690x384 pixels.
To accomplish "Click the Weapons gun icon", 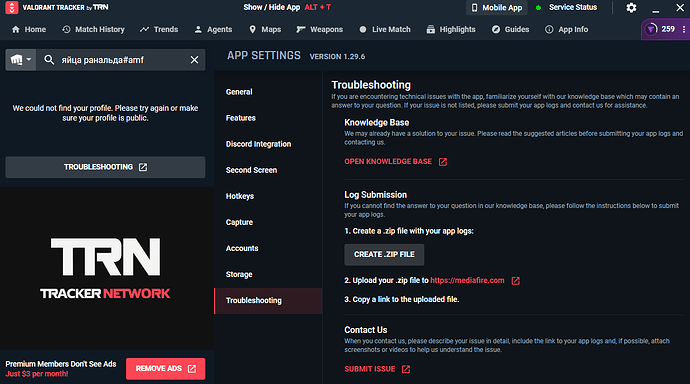I will [x=301, y=29].
